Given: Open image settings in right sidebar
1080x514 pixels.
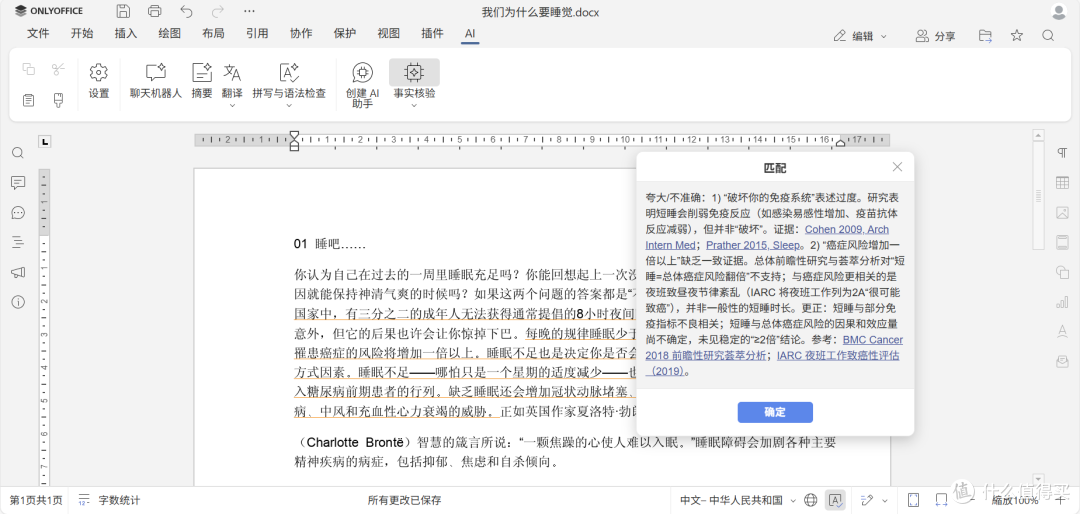Looking at the screenshot, I should coord(1062,212).
